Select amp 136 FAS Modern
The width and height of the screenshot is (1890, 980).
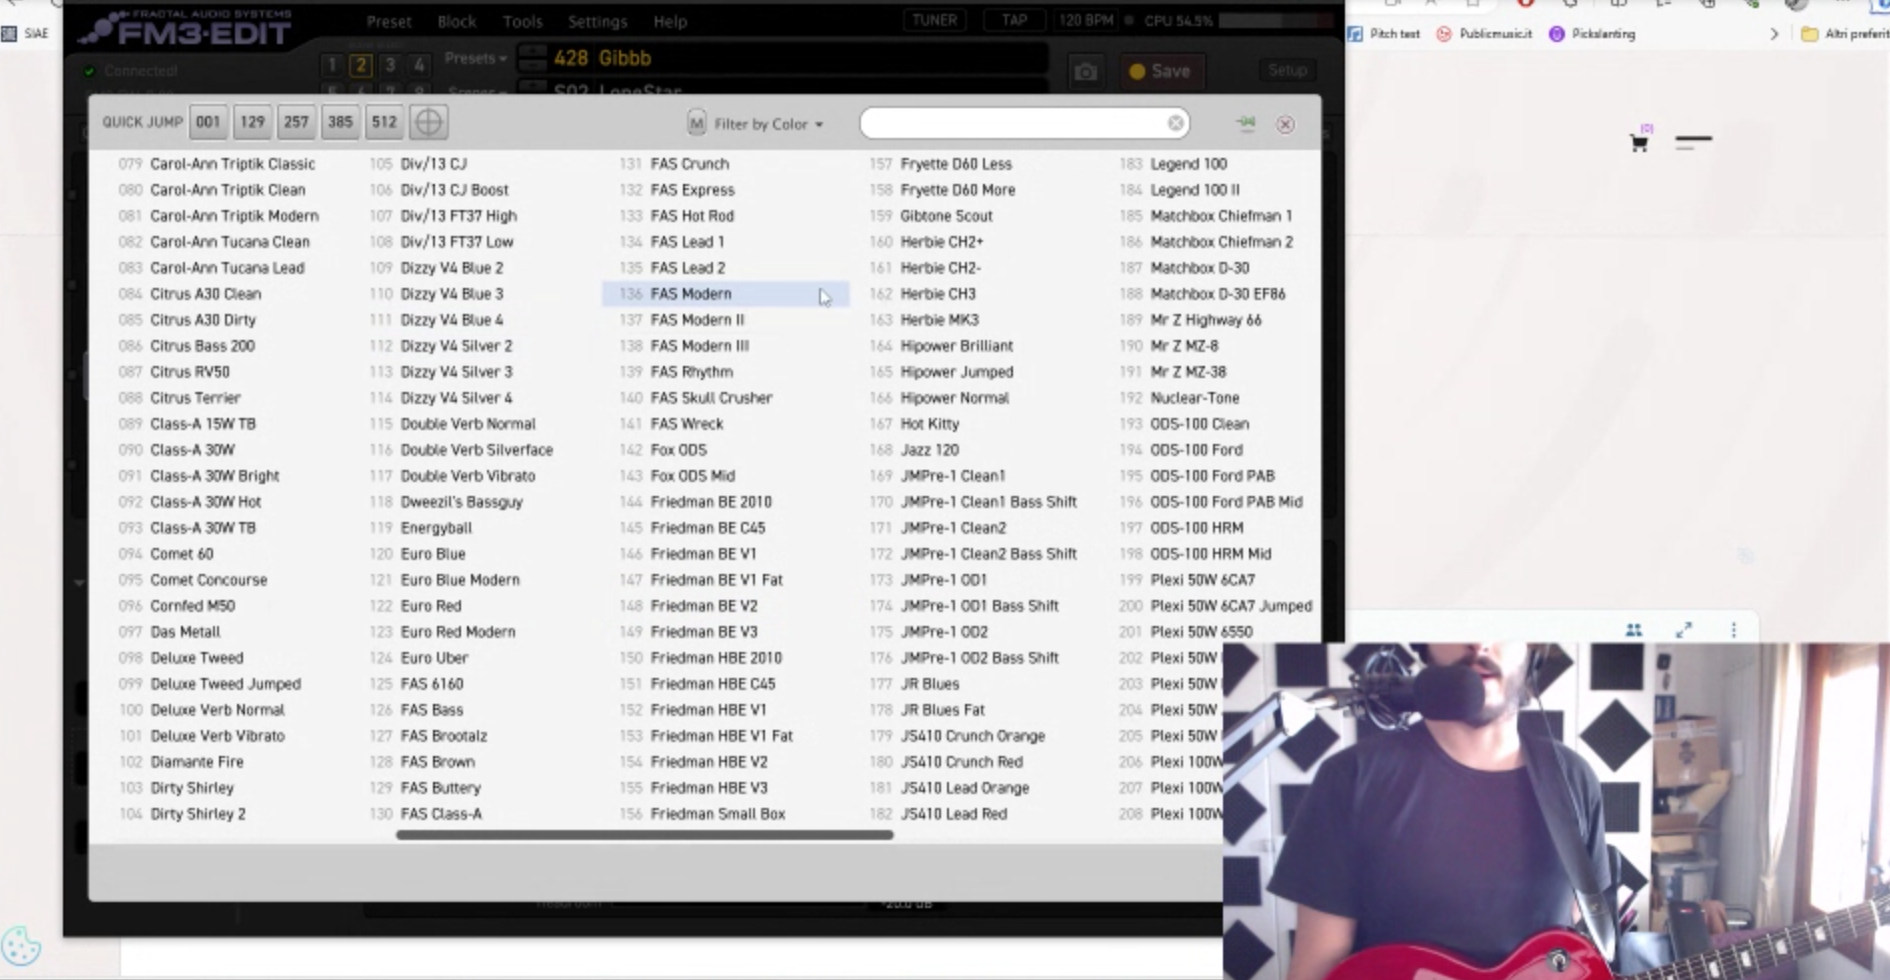pos(725,294)
